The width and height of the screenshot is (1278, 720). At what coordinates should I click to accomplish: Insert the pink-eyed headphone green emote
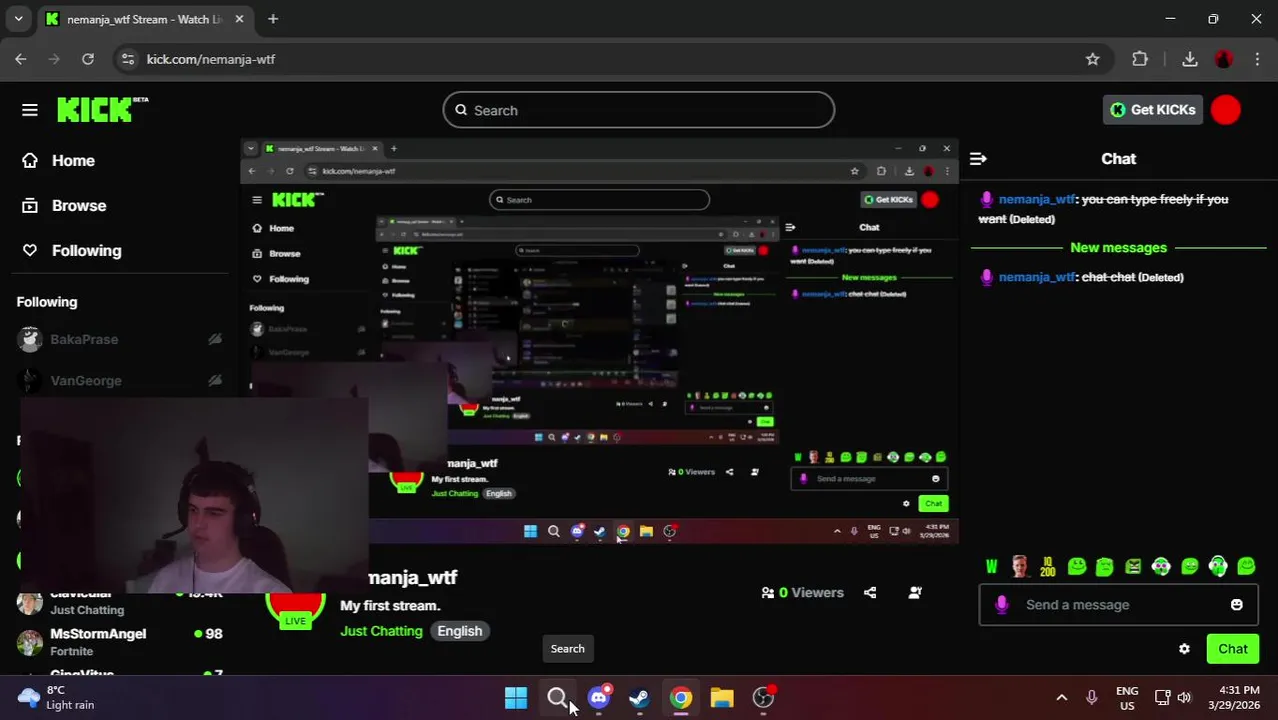[x=1161, y=567]
